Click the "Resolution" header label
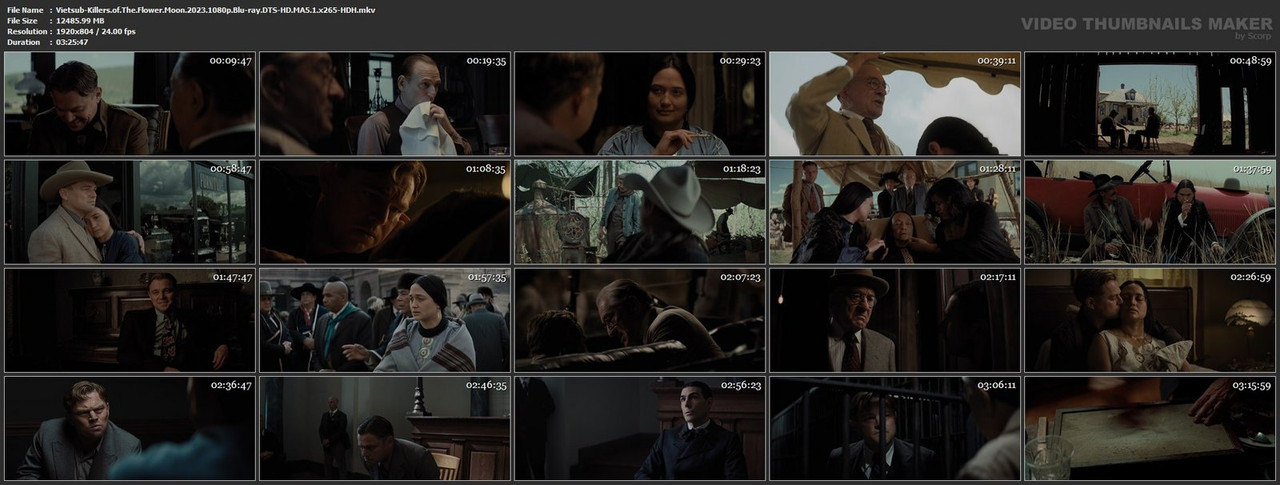 click(x=25, y=31)
